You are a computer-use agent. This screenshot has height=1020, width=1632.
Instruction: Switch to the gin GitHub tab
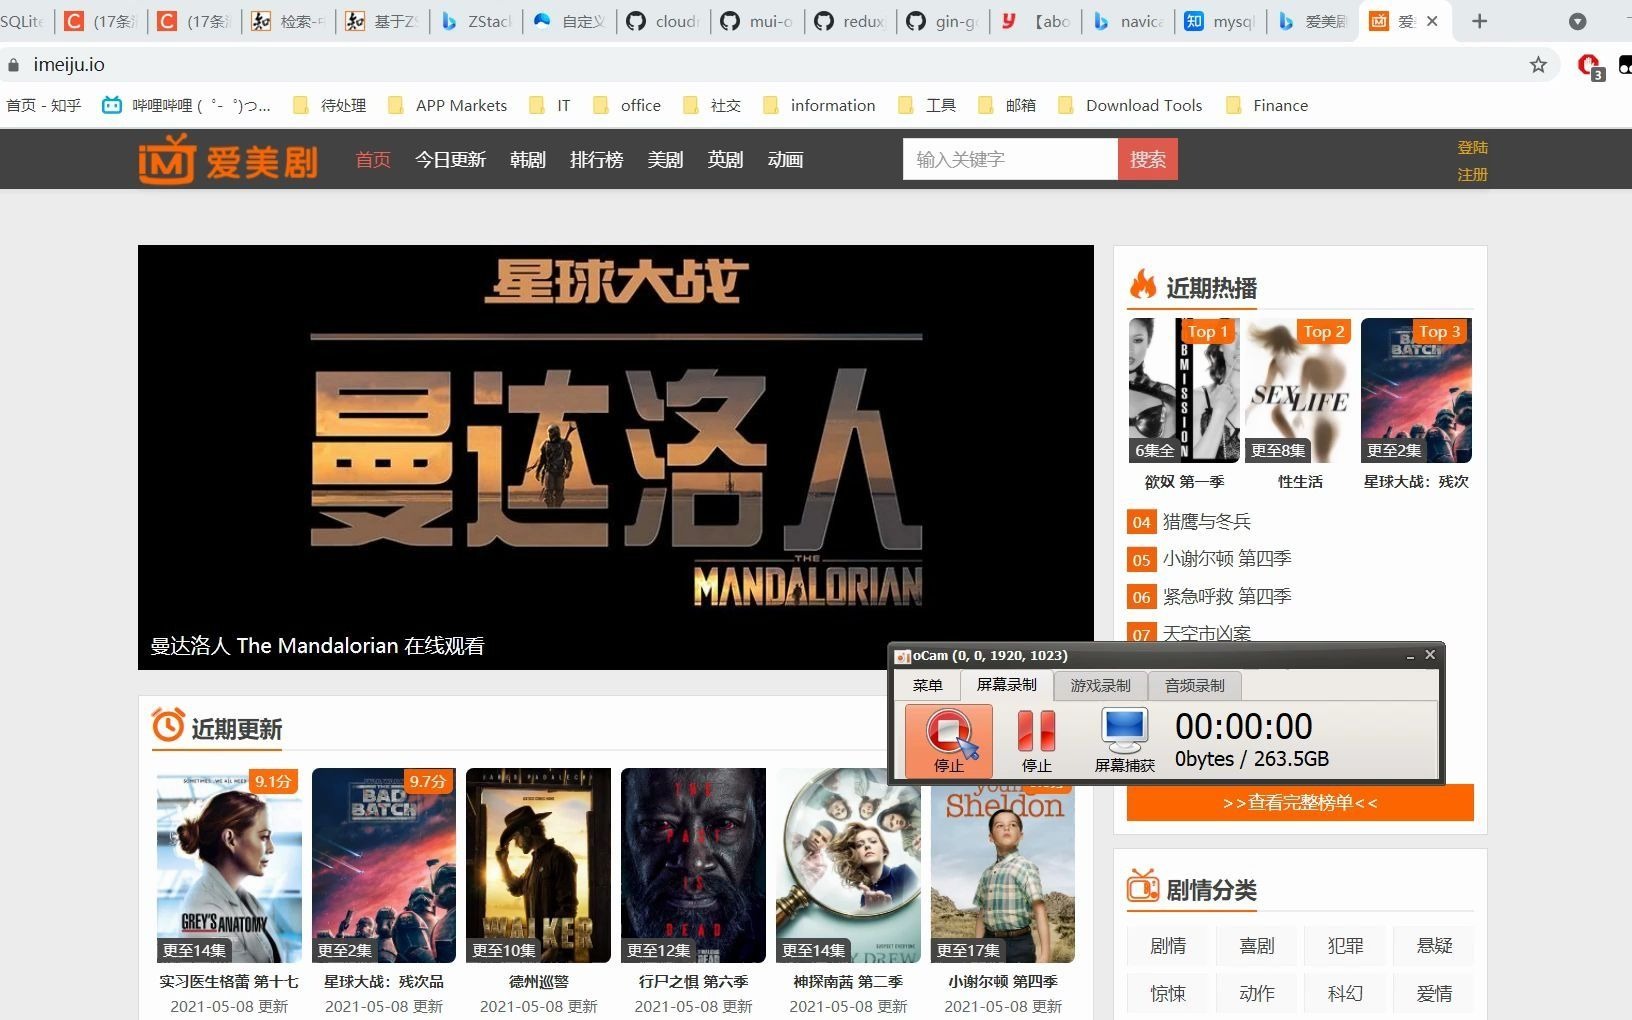click(942, 21)
